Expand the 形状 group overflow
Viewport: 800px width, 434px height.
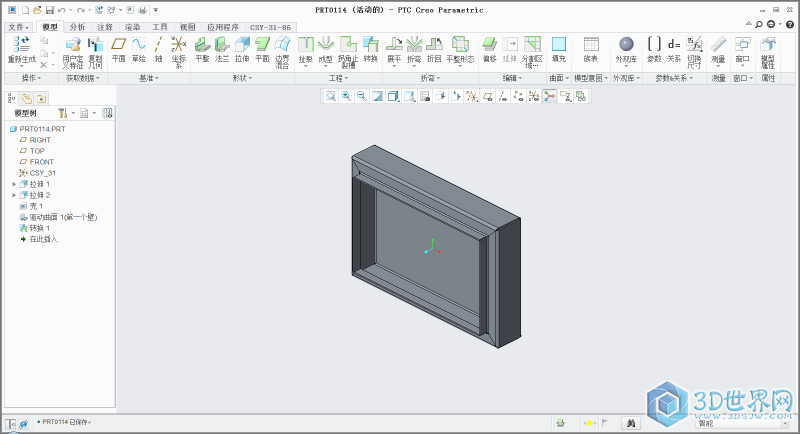click(243, 78)
